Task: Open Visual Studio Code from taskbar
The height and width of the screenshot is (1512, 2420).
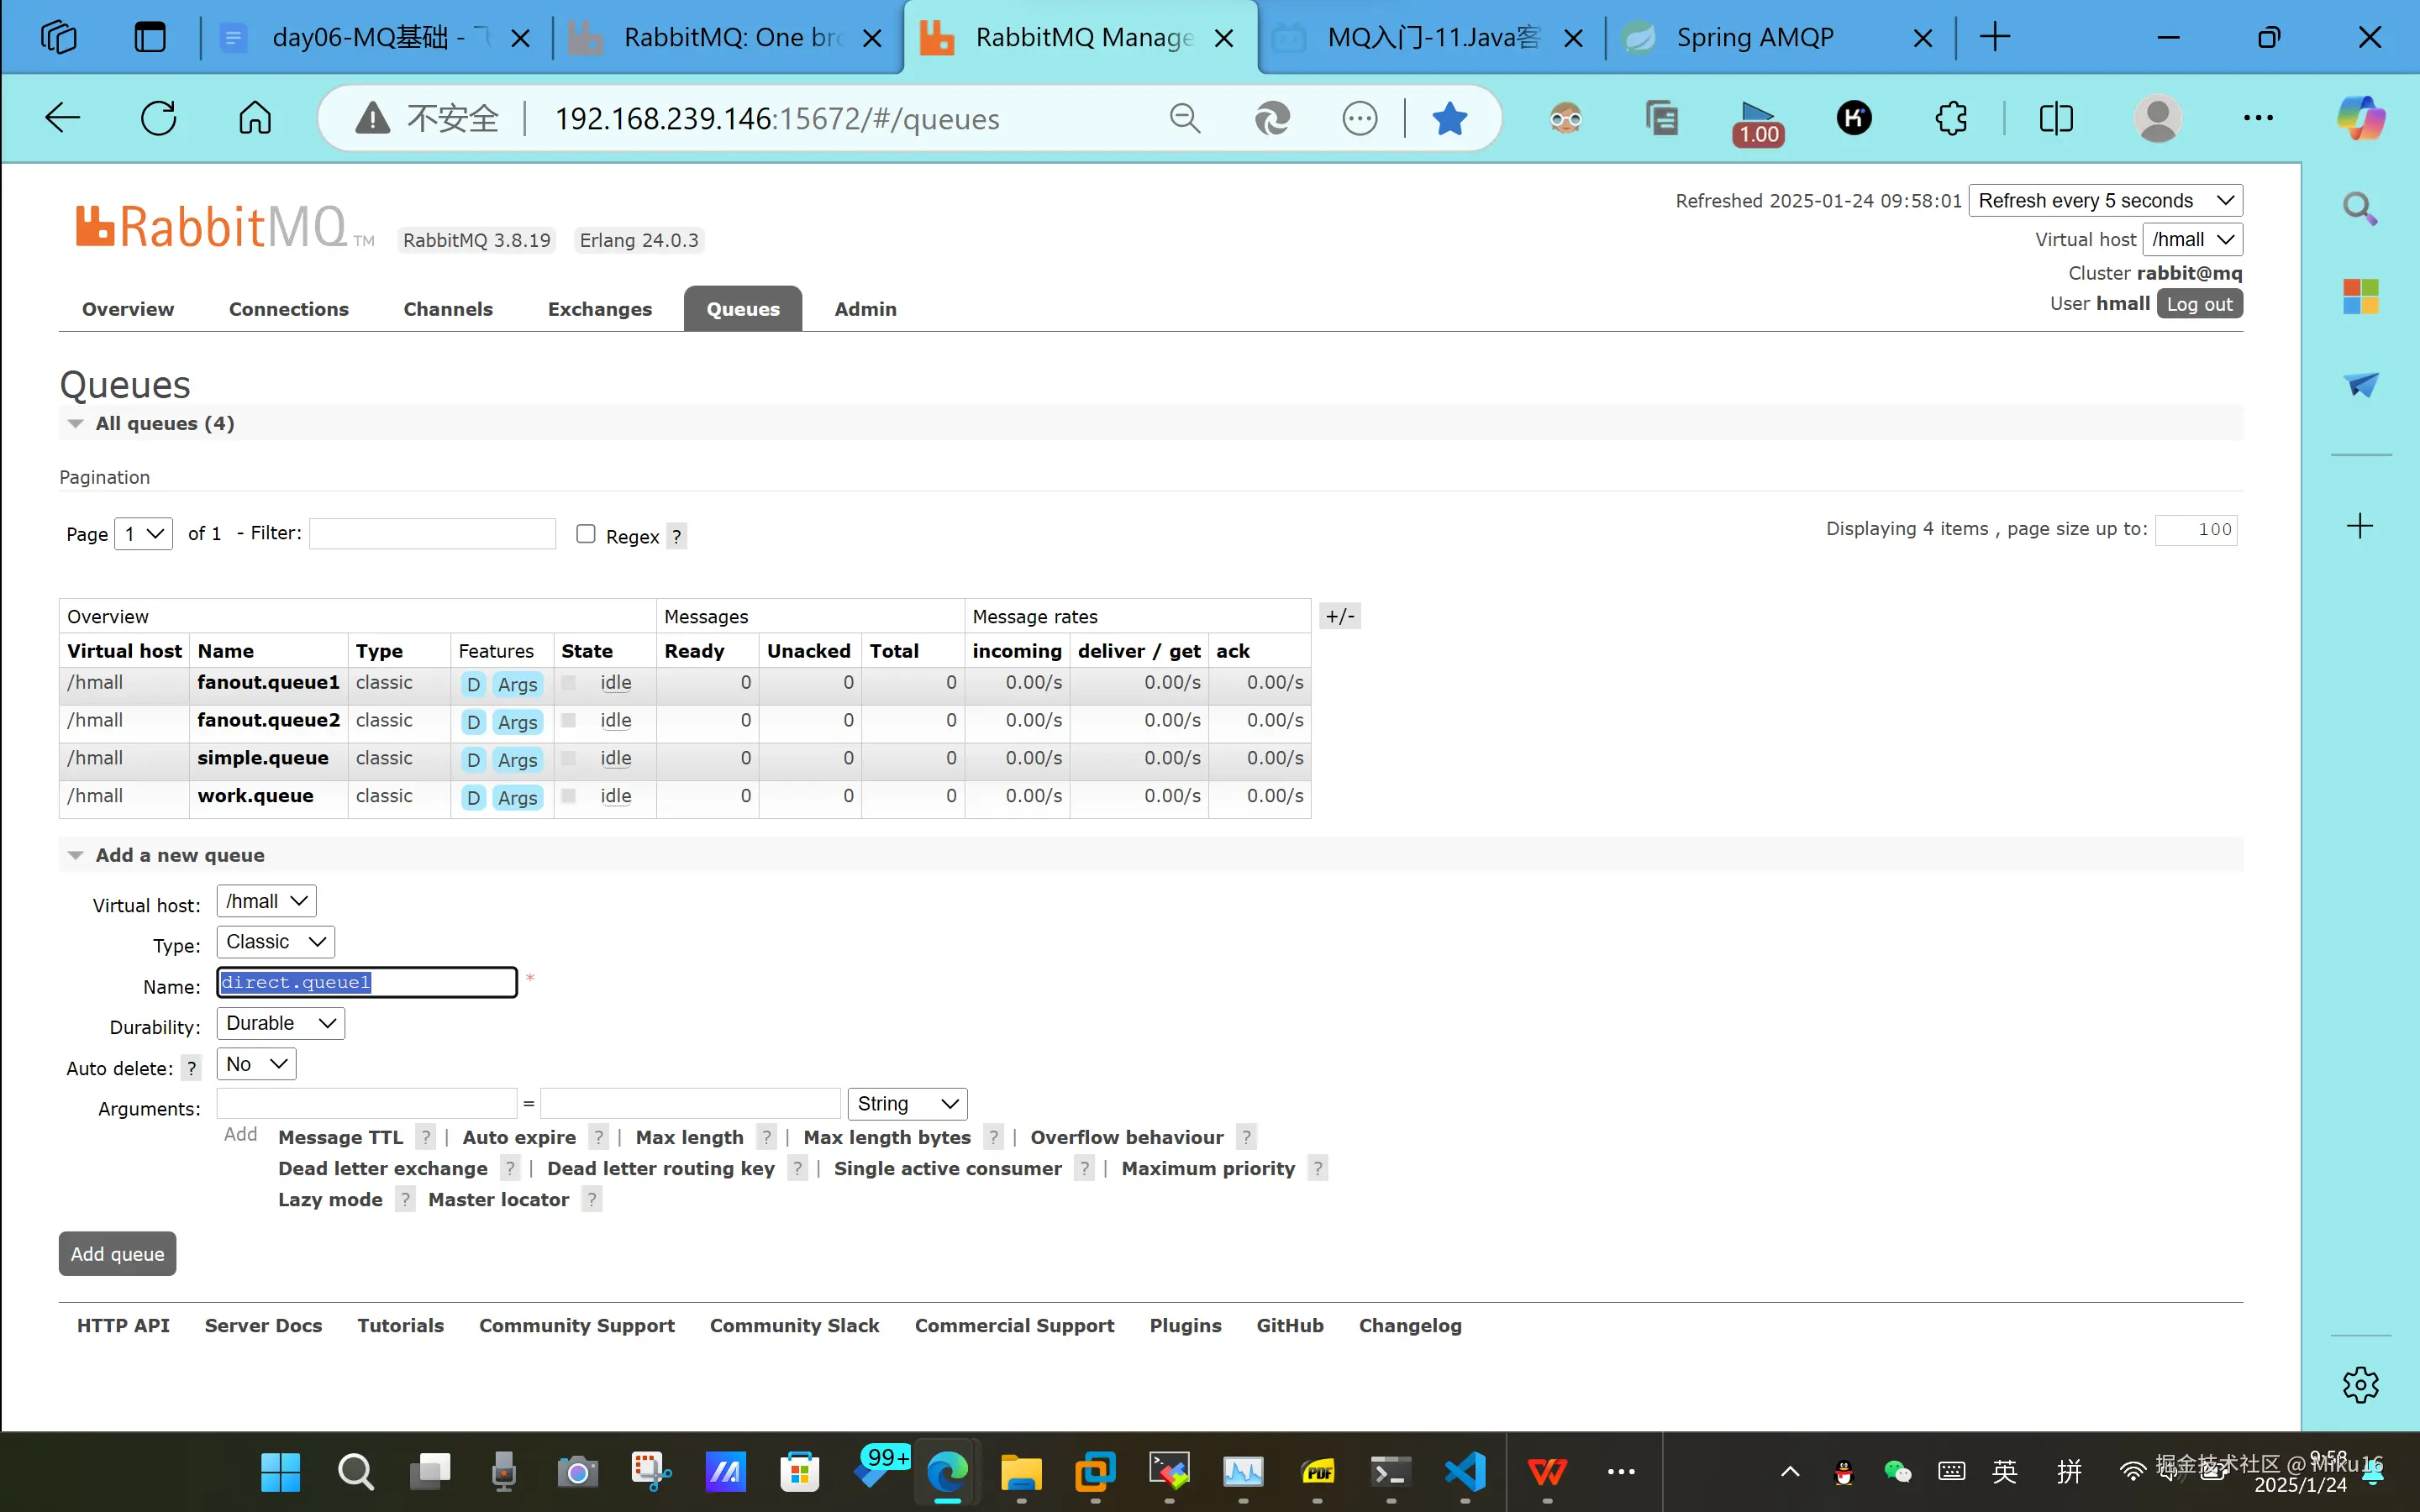Action: pos(1465,1471)
